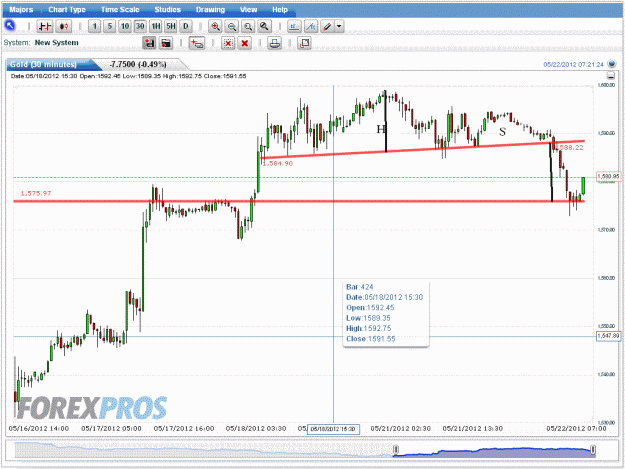Click the H head annotation on the chart
Image resolution: width=625 pixels, height=469 pixels.
pos(381,129)
